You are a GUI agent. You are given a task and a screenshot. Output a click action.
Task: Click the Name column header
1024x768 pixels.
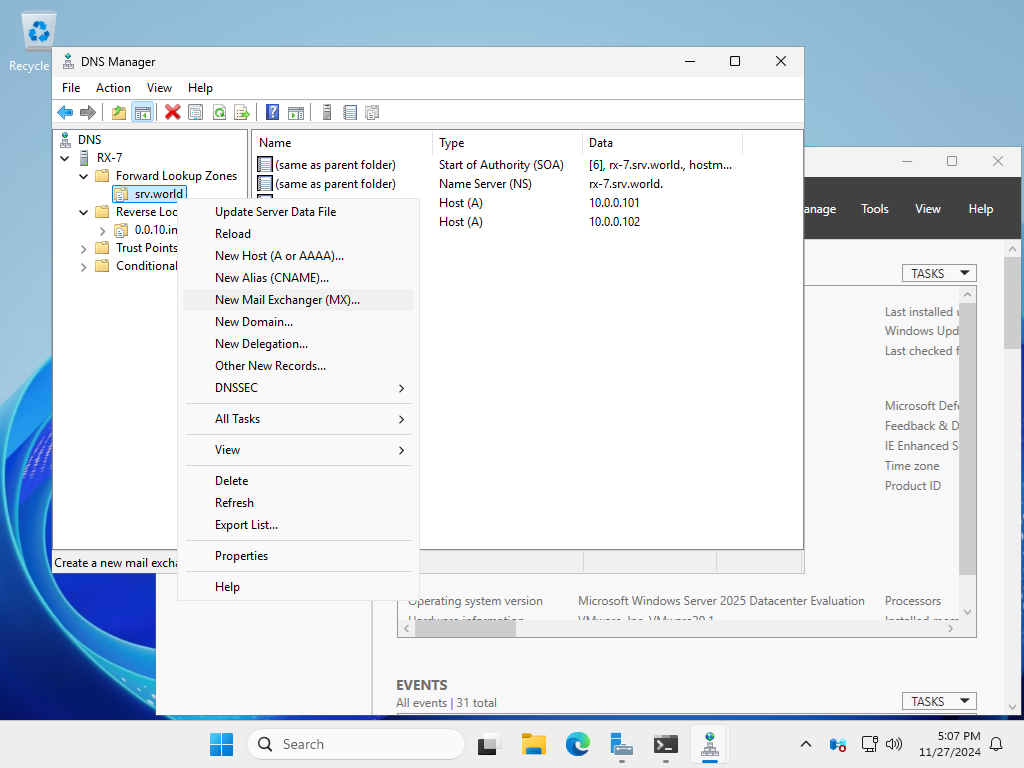tap(343, 143)
